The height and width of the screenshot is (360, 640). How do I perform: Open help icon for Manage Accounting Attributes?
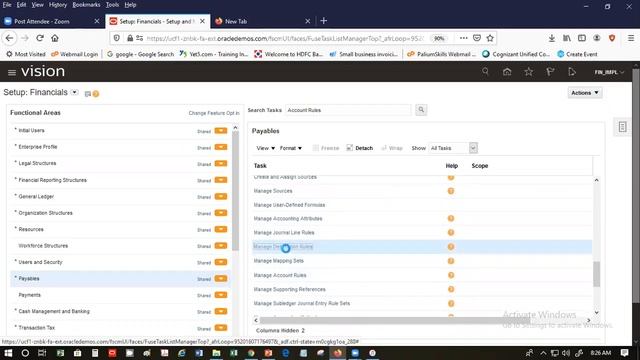[x=451, y=218]
